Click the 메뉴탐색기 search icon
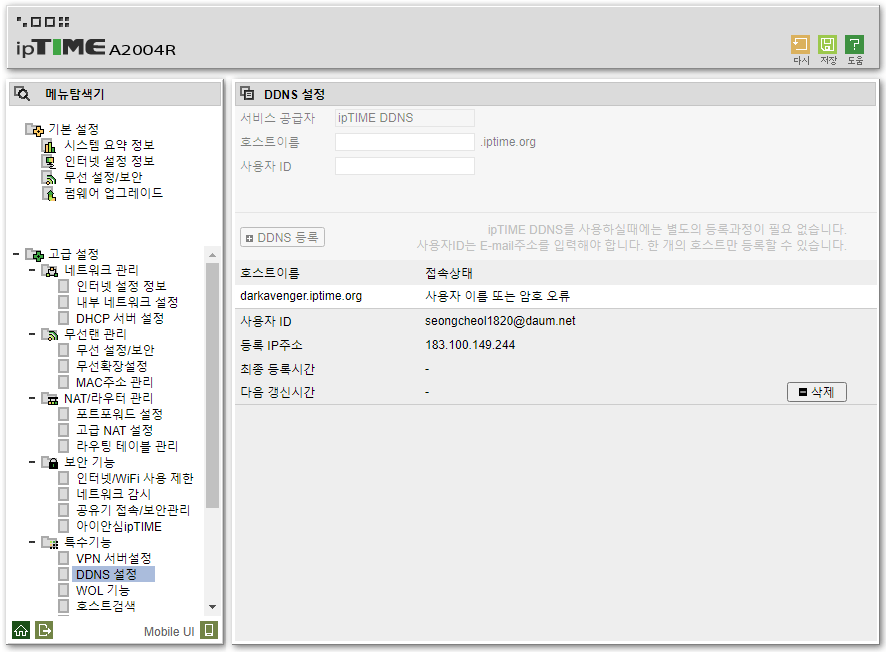This screenshot has height=652, width=886. (x=22, y=94)
